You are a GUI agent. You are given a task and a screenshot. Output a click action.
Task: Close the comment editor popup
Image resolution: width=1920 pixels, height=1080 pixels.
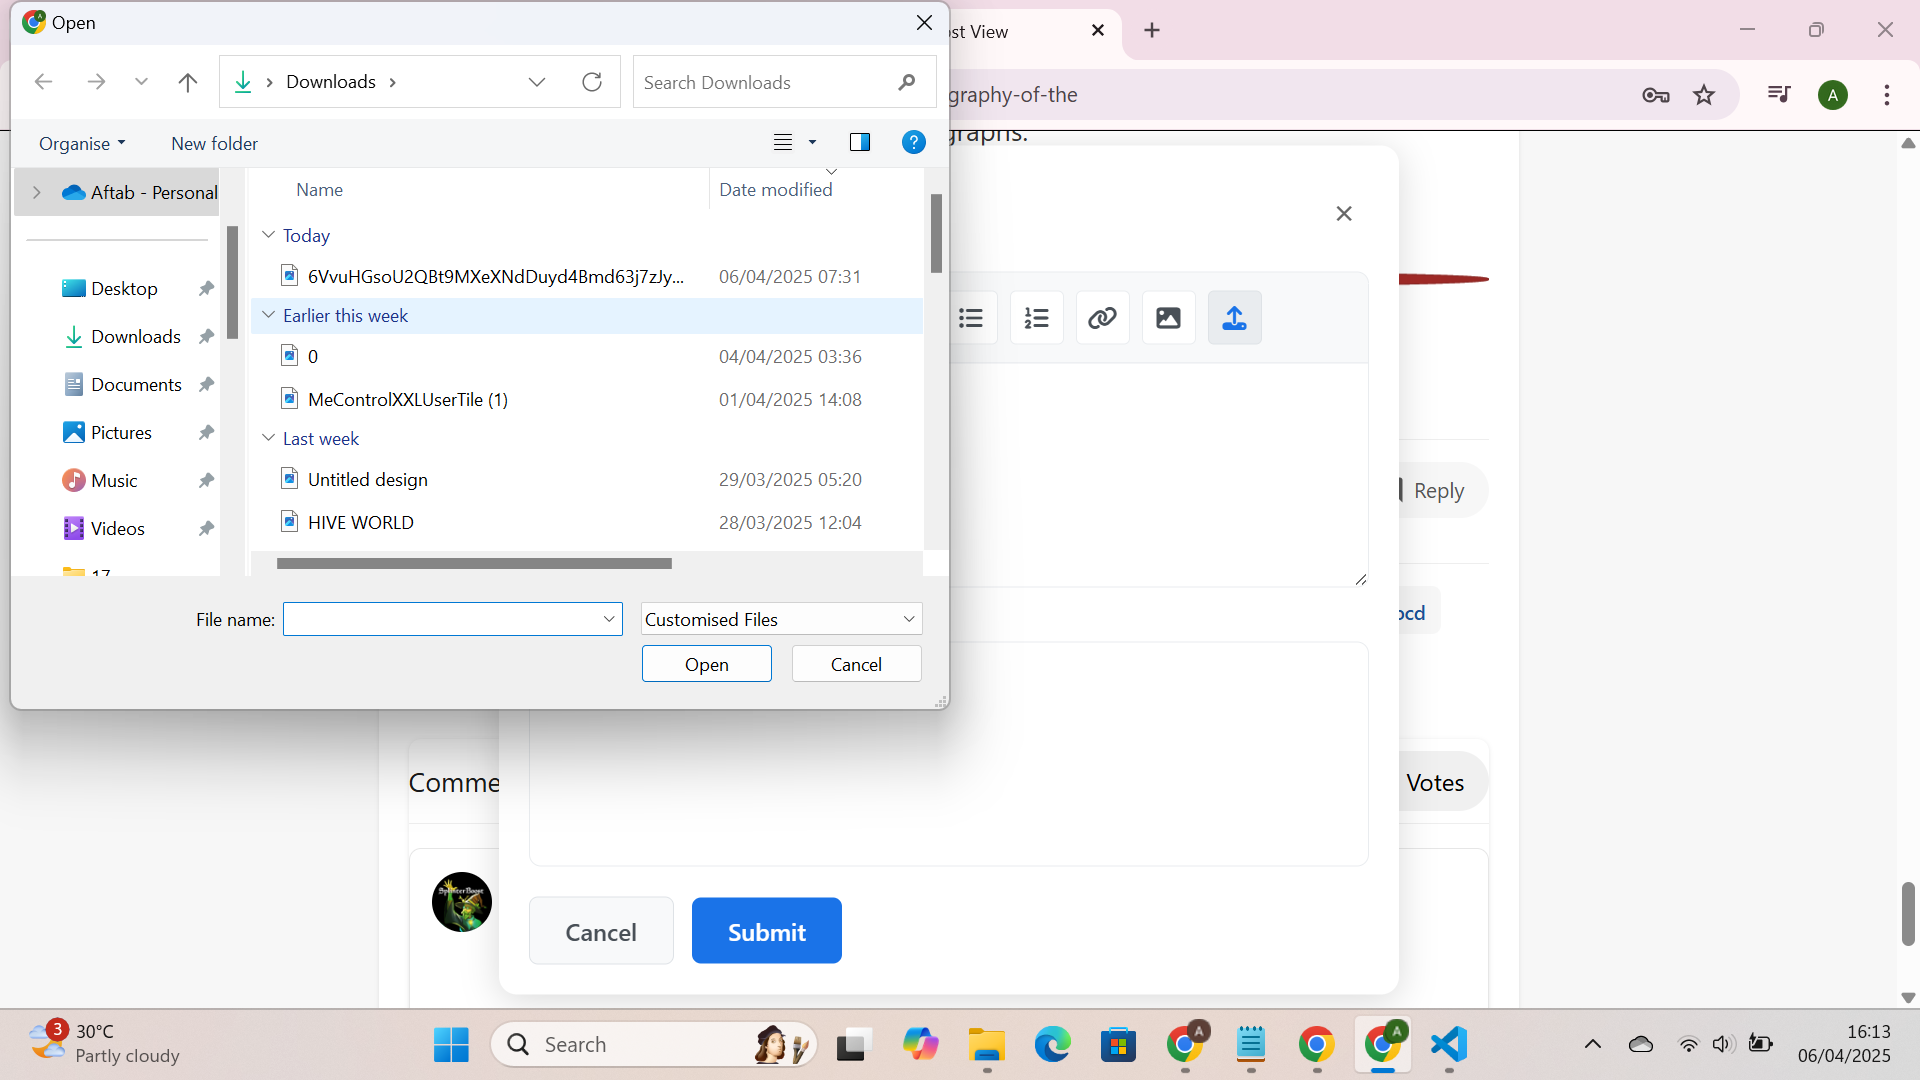(x=1344, y=213)
